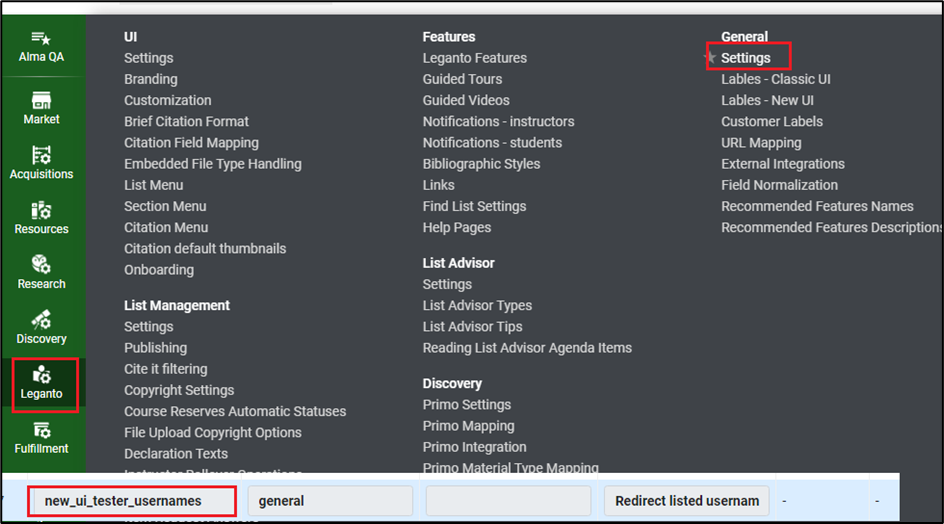
Task: Open Lables - New UI
Action: 767,100
